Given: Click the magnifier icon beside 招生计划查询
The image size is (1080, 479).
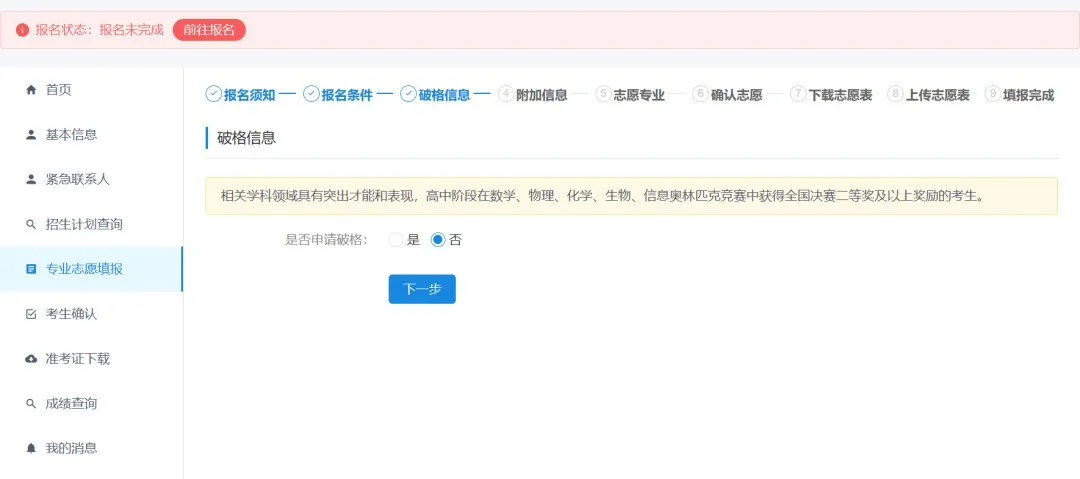Looking at the screenshot, I should (30, 225).
